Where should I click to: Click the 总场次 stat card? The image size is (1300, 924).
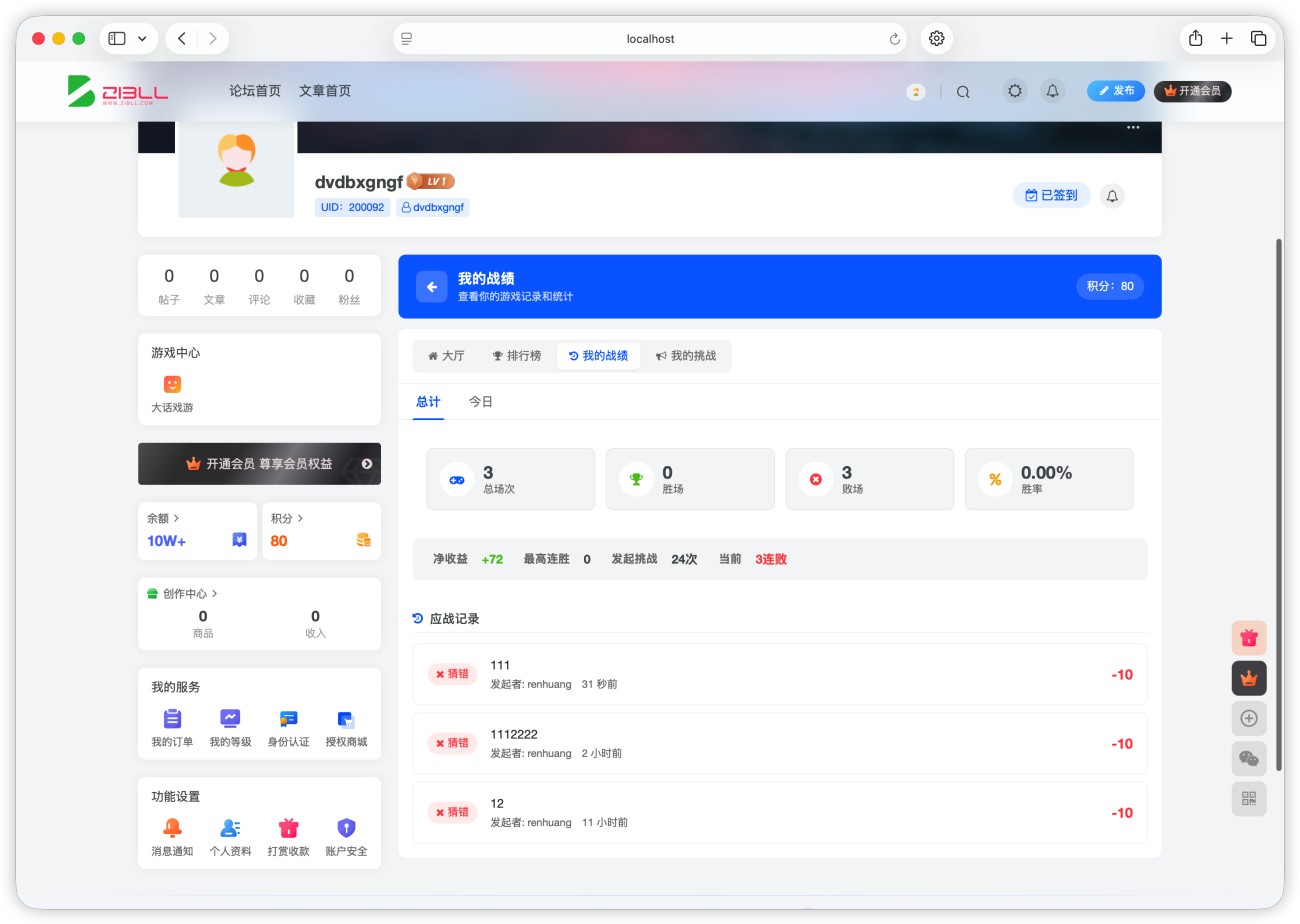[x=511, y=479]
